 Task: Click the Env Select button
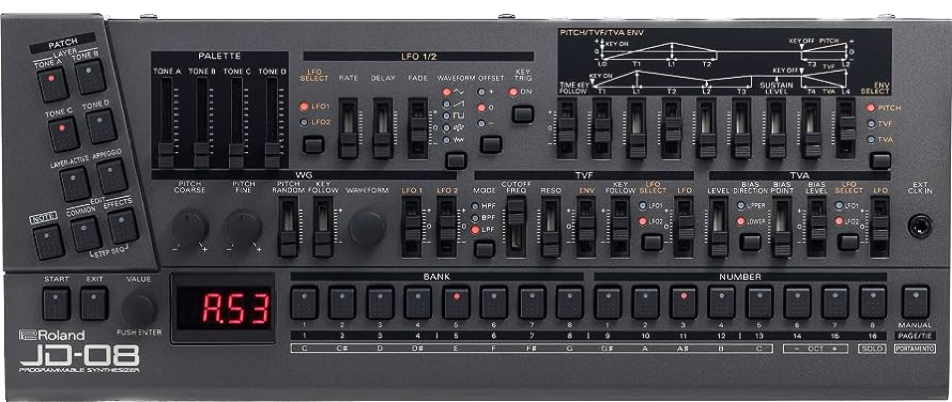tap(880, 160)
